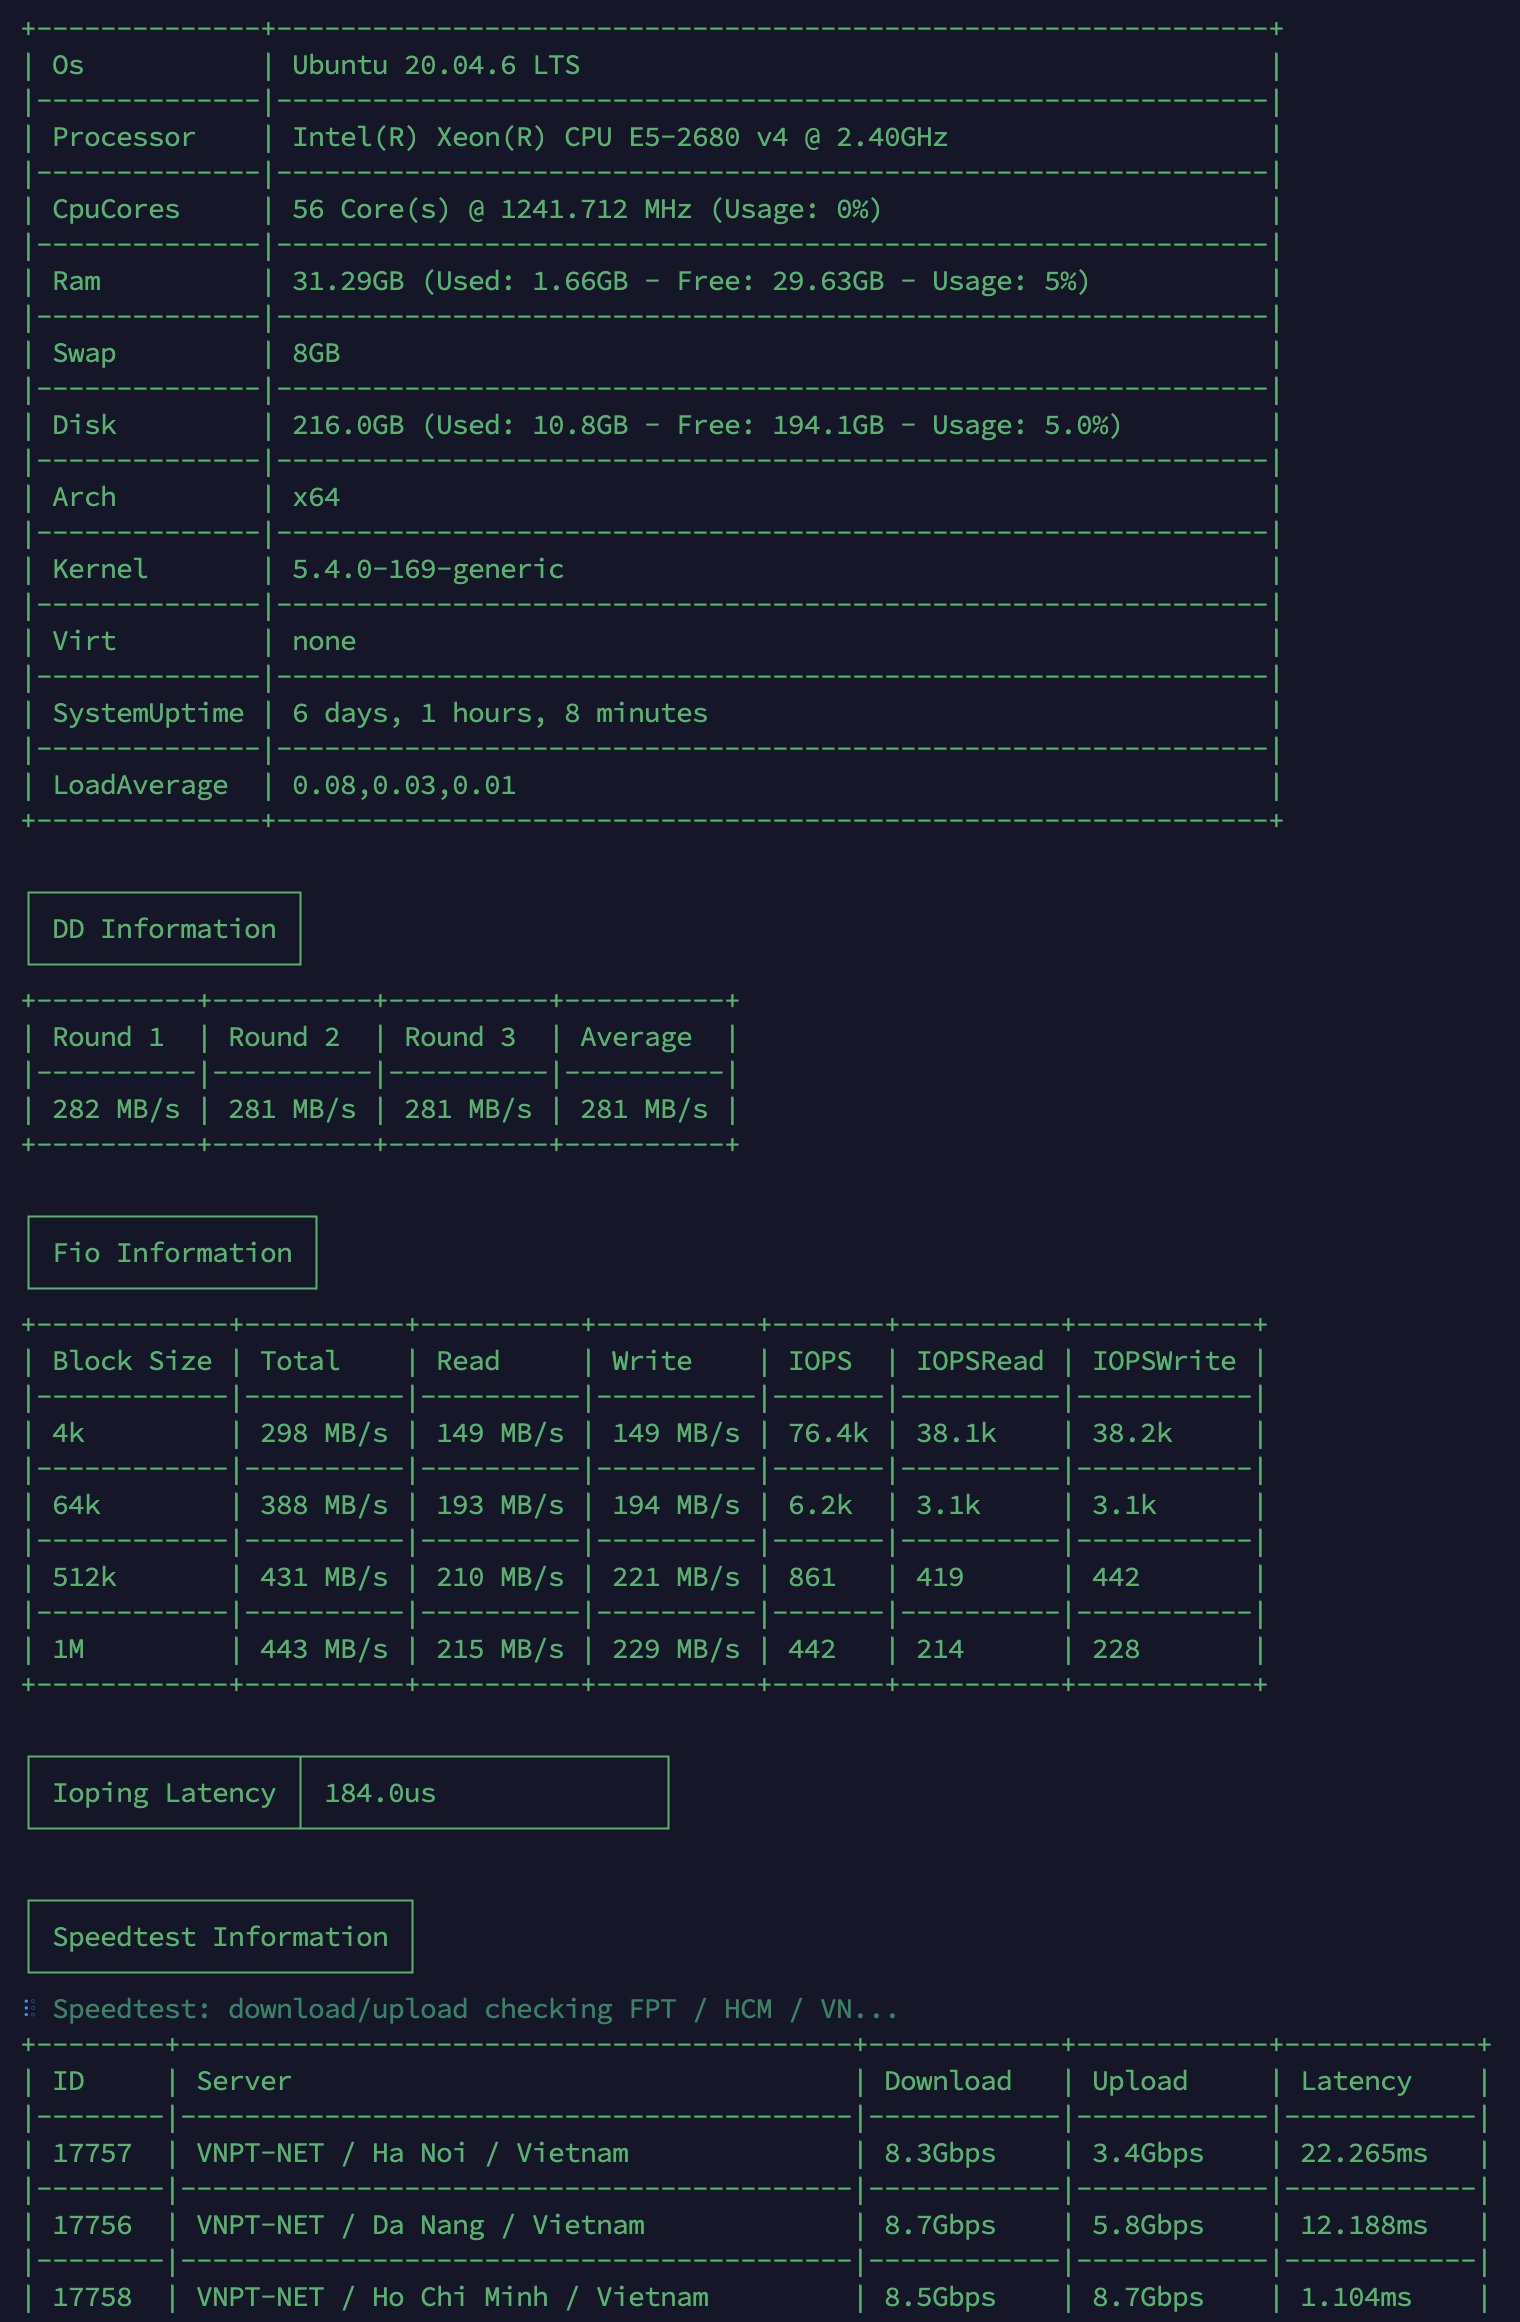
Task: Click the Ioping Latency label
Action: (x=164, y=1793)
